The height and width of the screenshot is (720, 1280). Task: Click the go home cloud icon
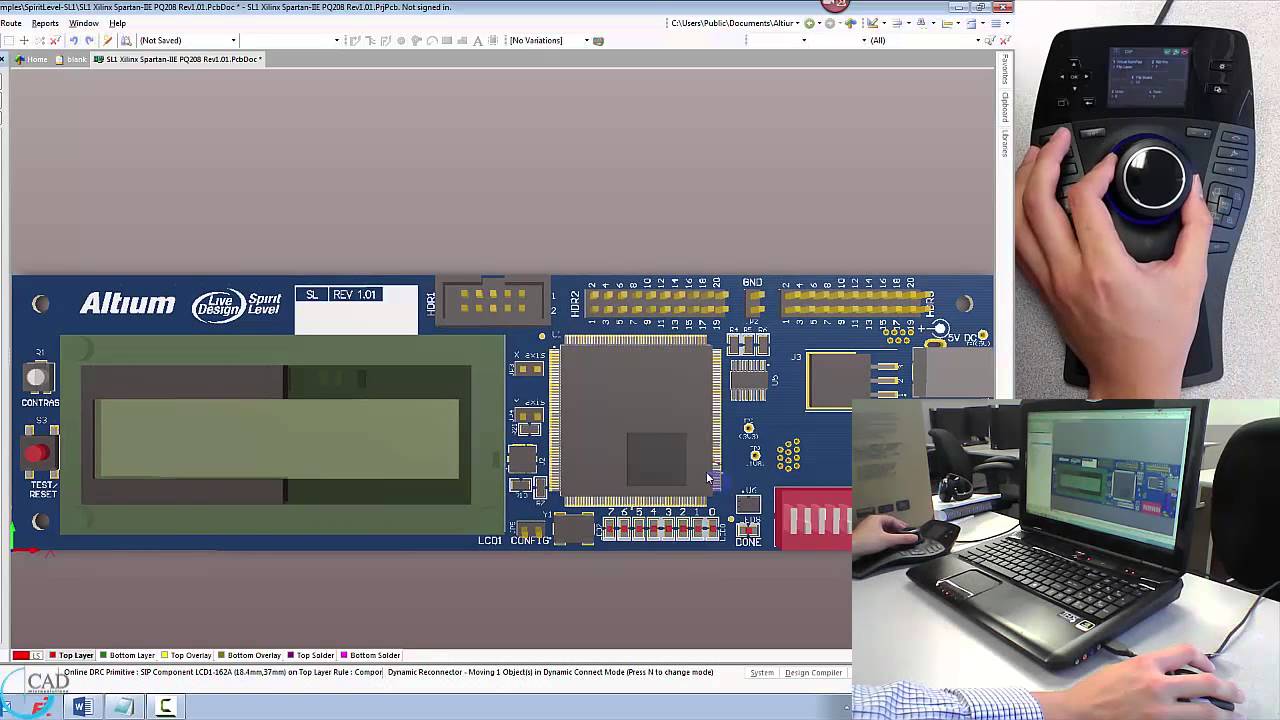click(x=850, y=23)
